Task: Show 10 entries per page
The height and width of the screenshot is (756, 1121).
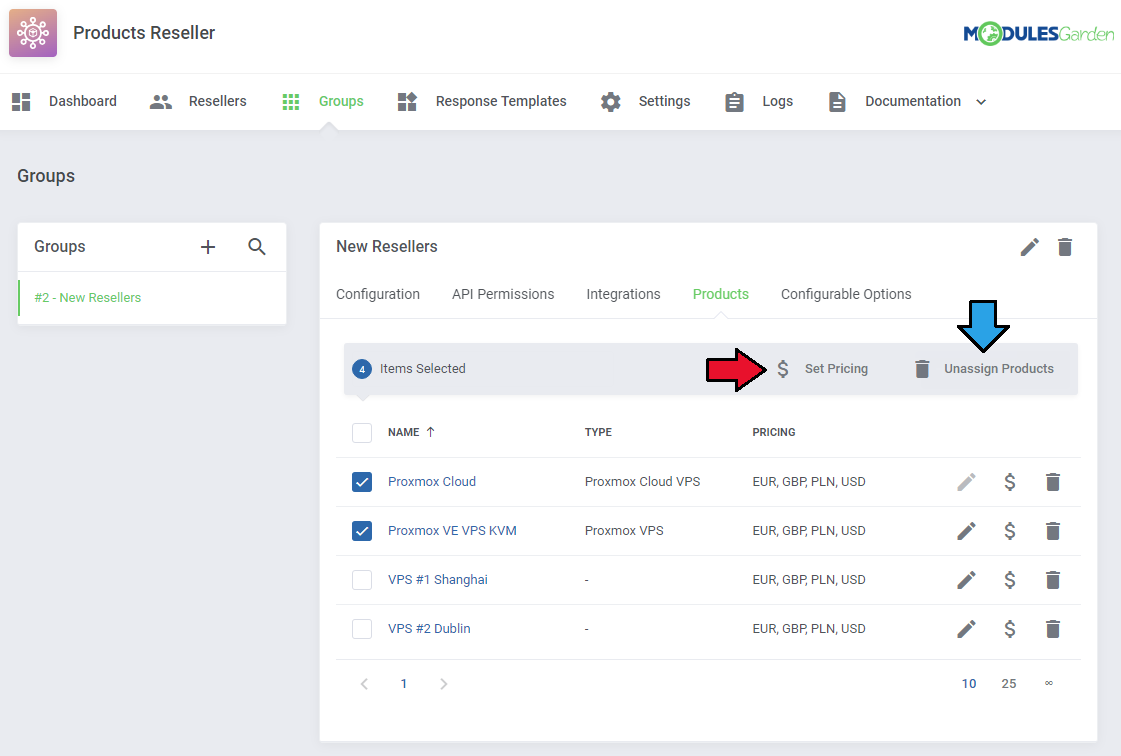Action: (969, 684)
